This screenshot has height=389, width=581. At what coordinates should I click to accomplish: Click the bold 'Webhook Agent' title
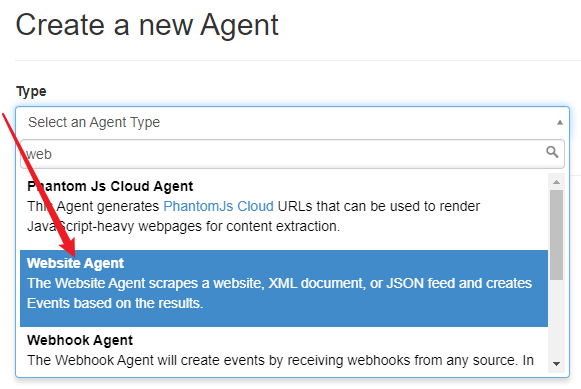coord(80,340)
